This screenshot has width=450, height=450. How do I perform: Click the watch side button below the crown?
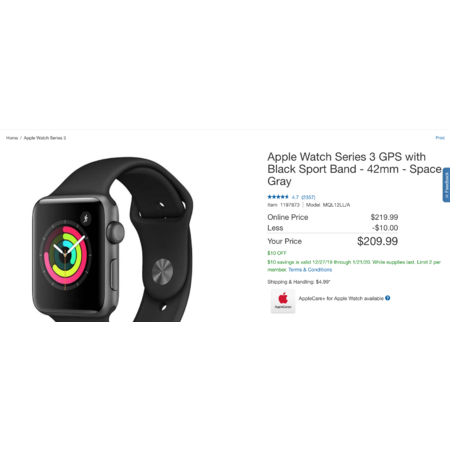point(114,274)
